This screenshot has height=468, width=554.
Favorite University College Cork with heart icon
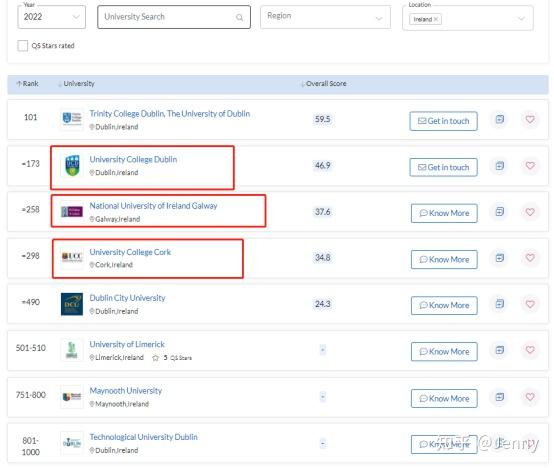[x=530, y=258]
